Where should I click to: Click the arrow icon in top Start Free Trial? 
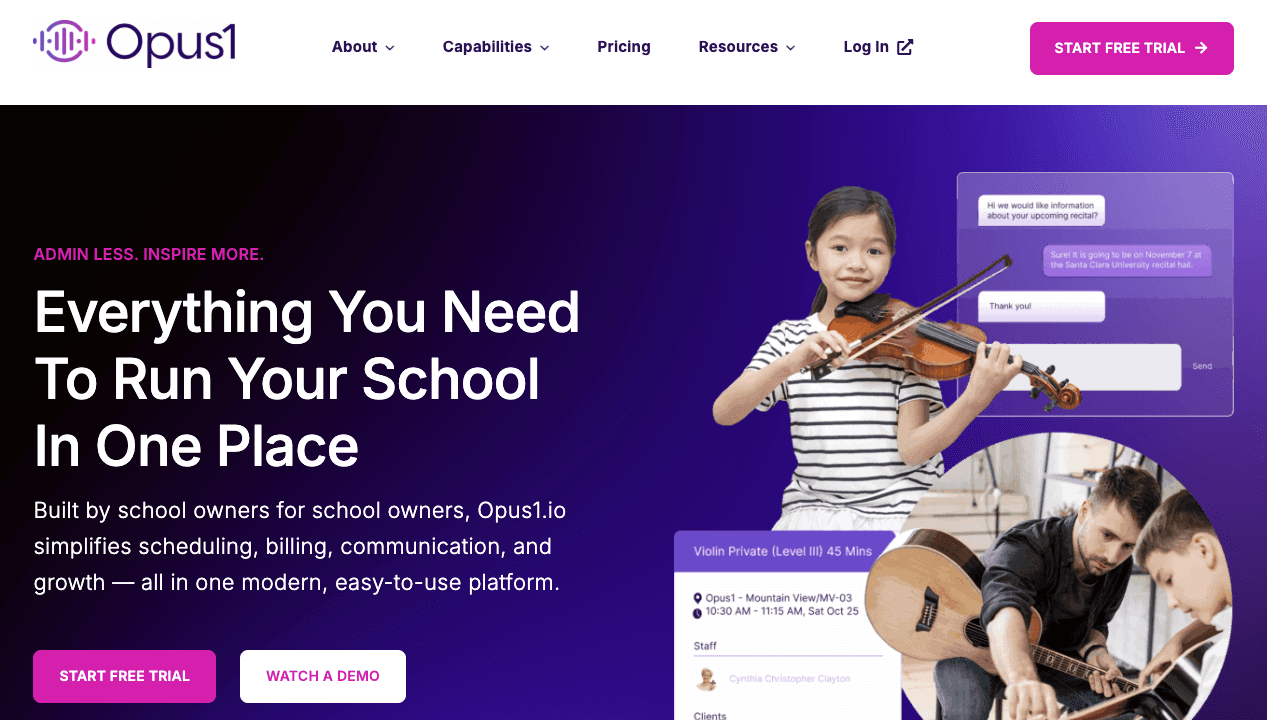(x=1201, y=48)
